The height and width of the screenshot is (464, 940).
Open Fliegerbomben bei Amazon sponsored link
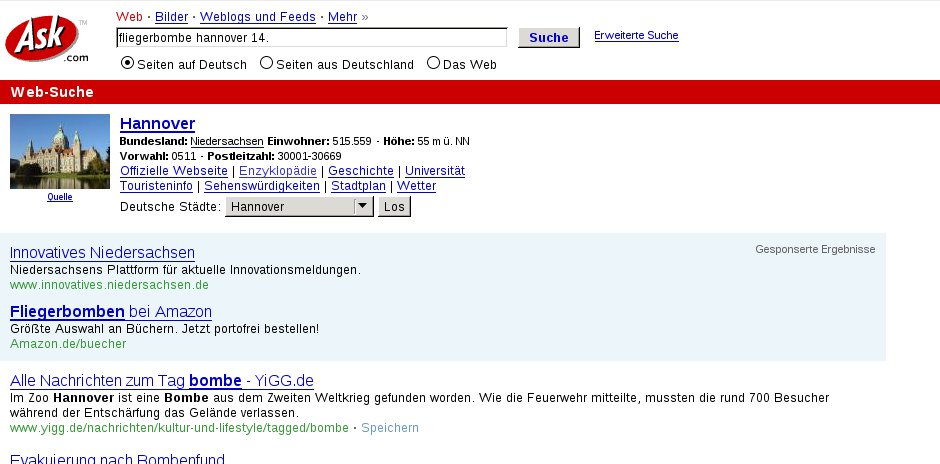(111, 312)
